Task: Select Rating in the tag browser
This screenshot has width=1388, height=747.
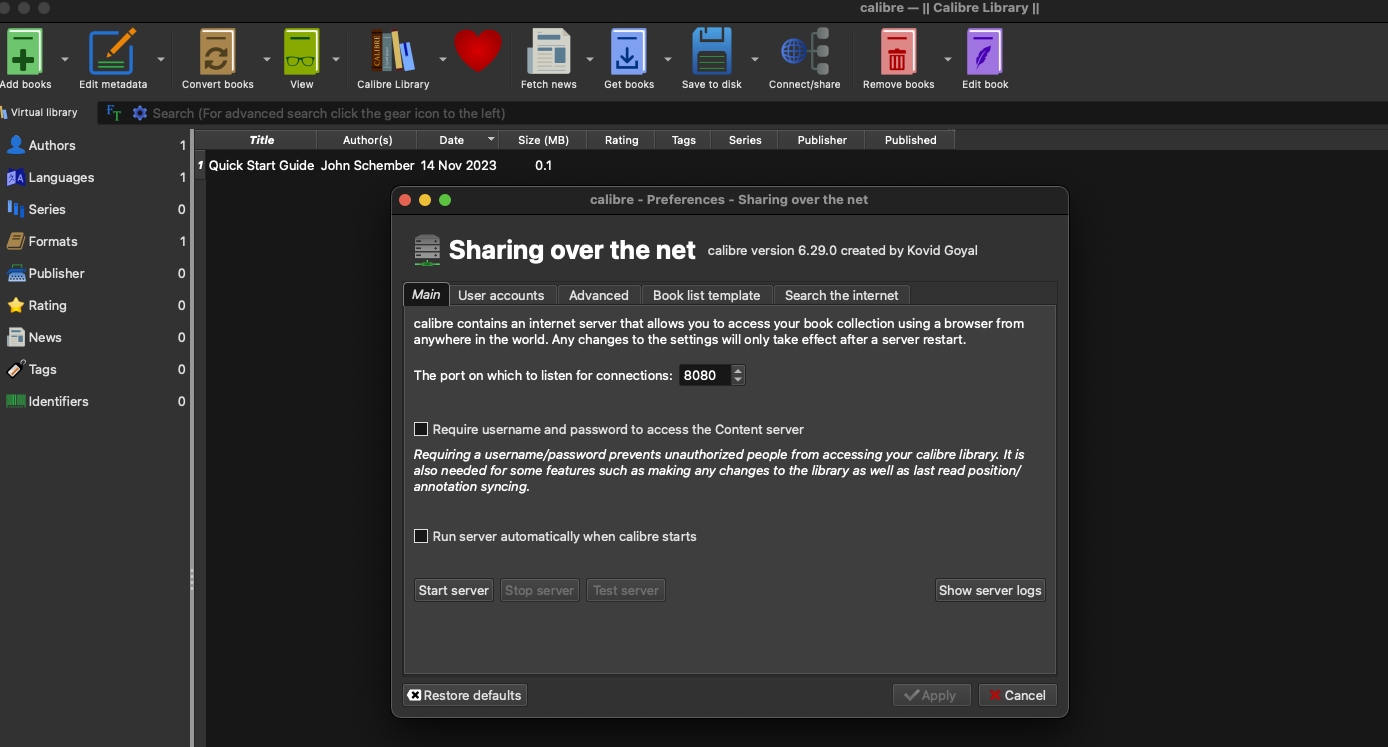Action: pos(94,305)
